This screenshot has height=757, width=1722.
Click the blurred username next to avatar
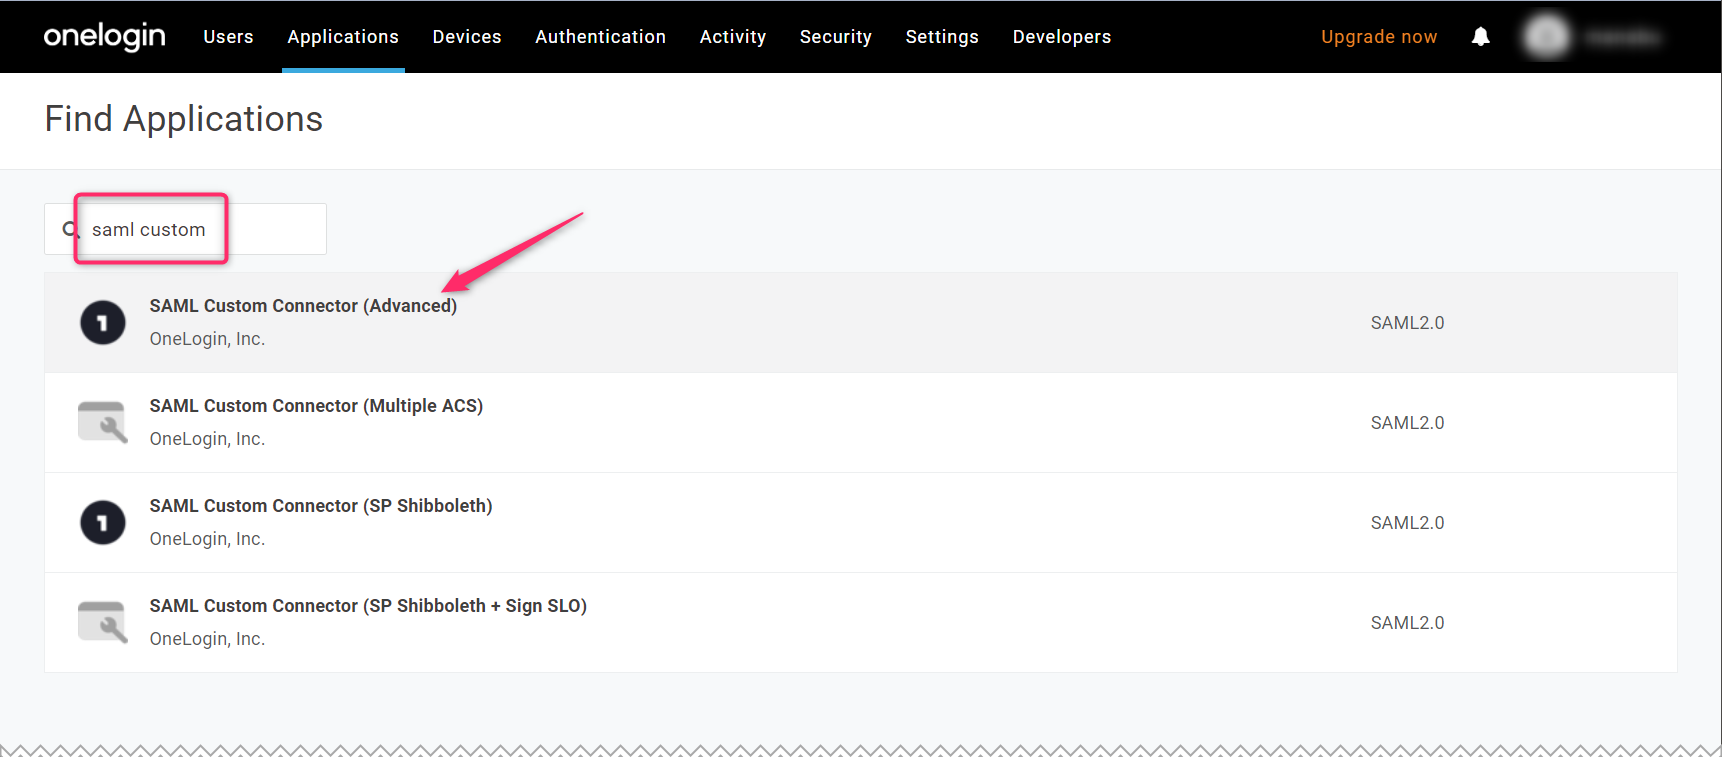(1623, 37)
